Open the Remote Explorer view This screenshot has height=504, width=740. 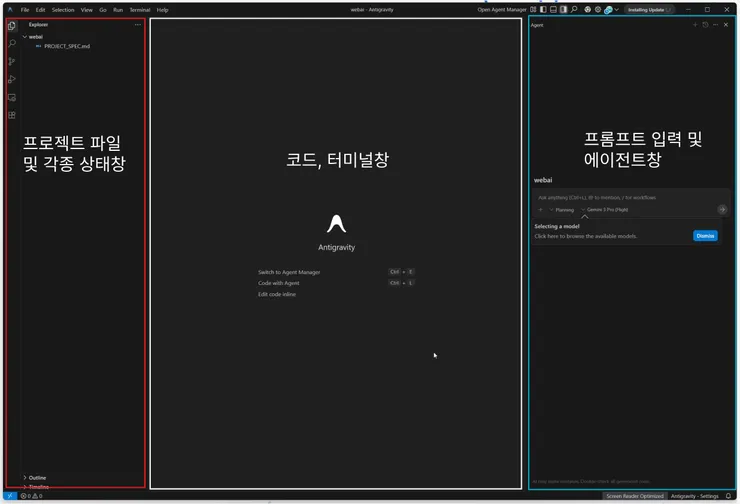pos(12,97)
